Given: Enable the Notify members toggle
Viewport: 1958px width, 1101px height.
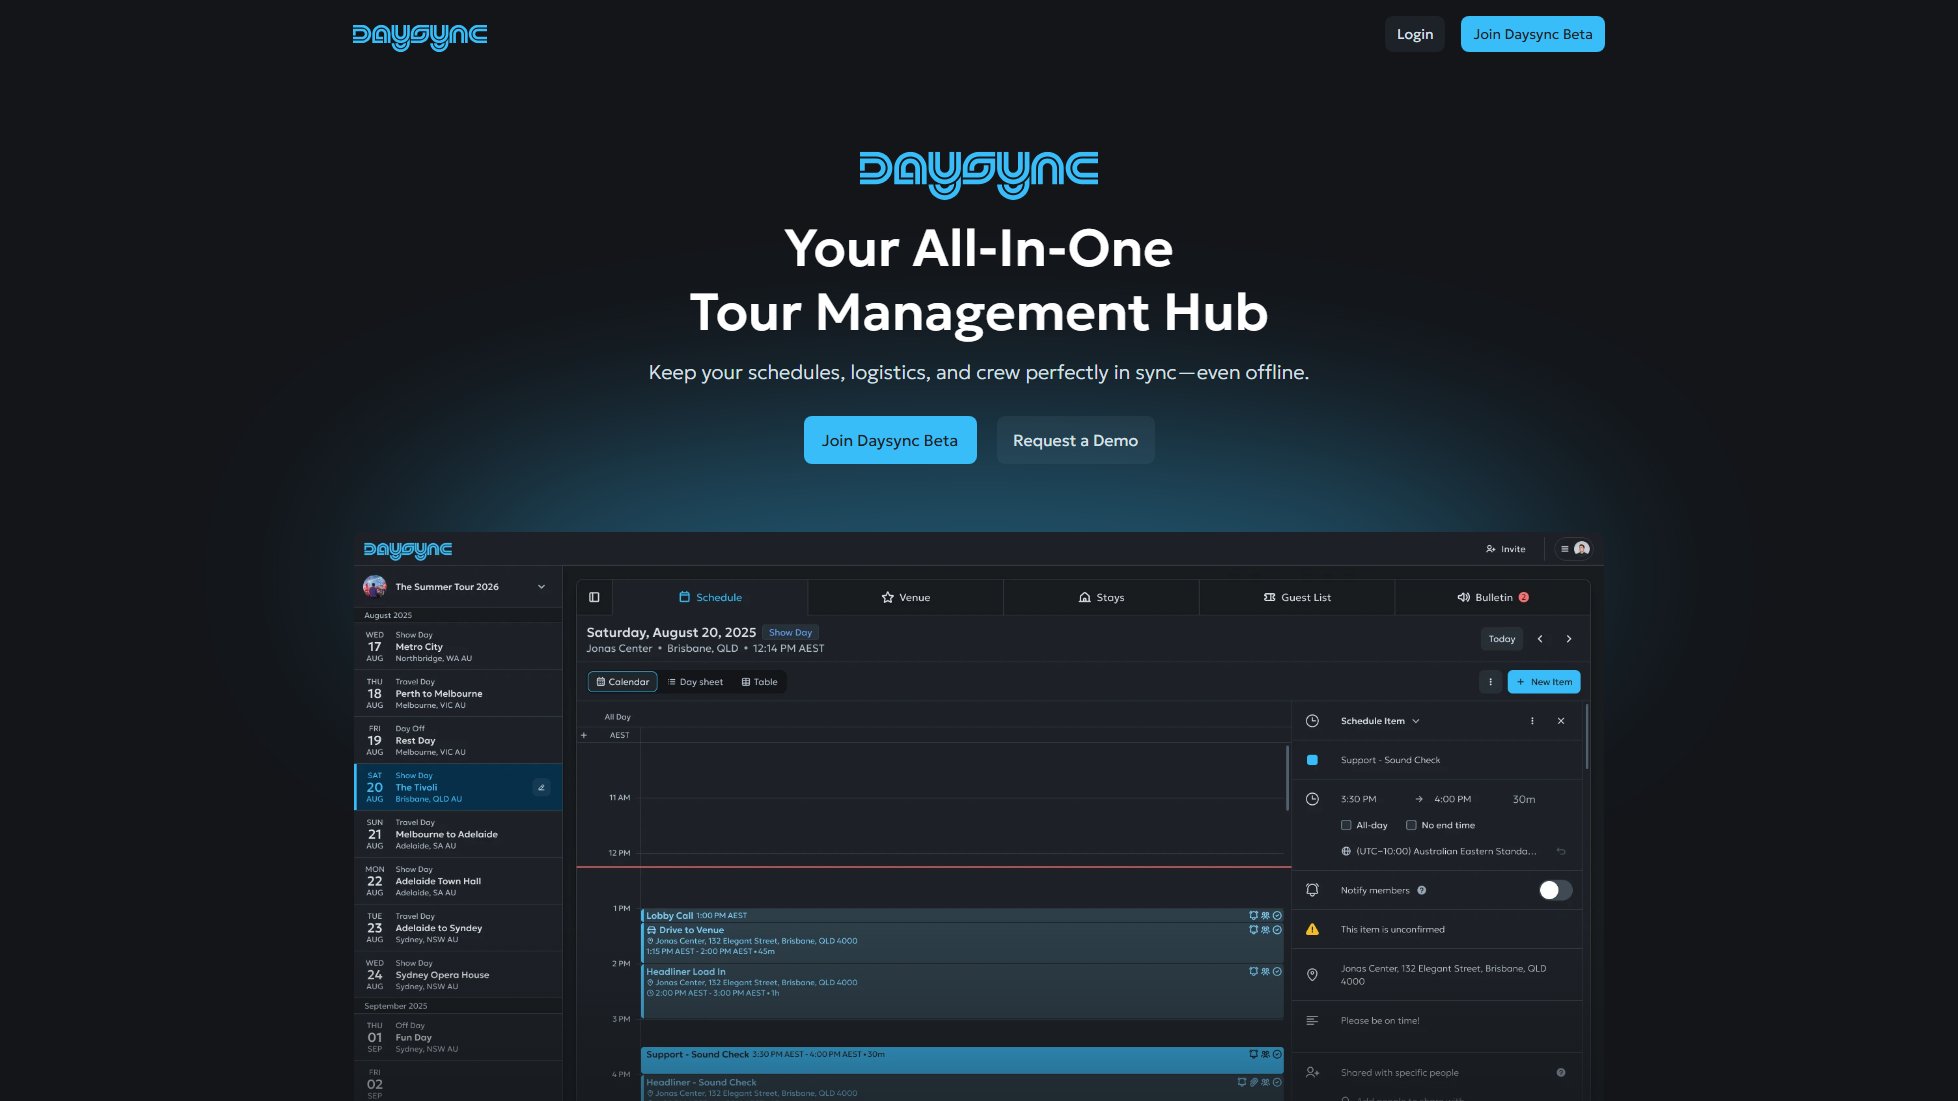Looking at the screenshot, I should (1554, 890).
